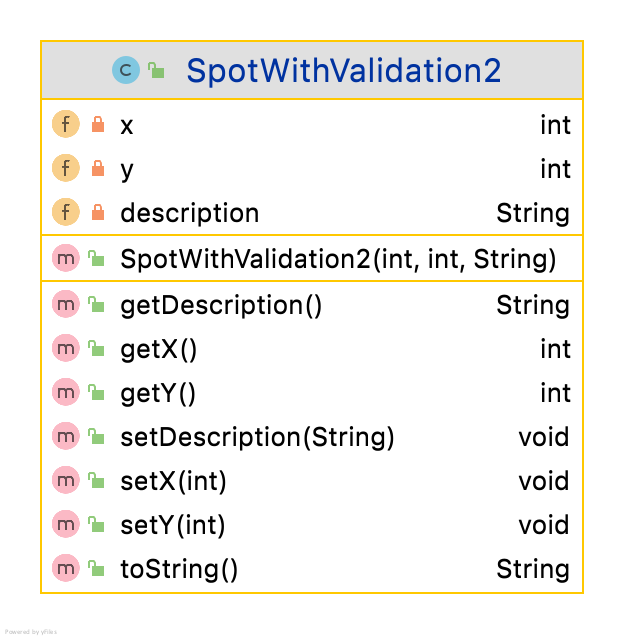Click the toString() method name
640x640 pixels.
(x=179, y=569)
